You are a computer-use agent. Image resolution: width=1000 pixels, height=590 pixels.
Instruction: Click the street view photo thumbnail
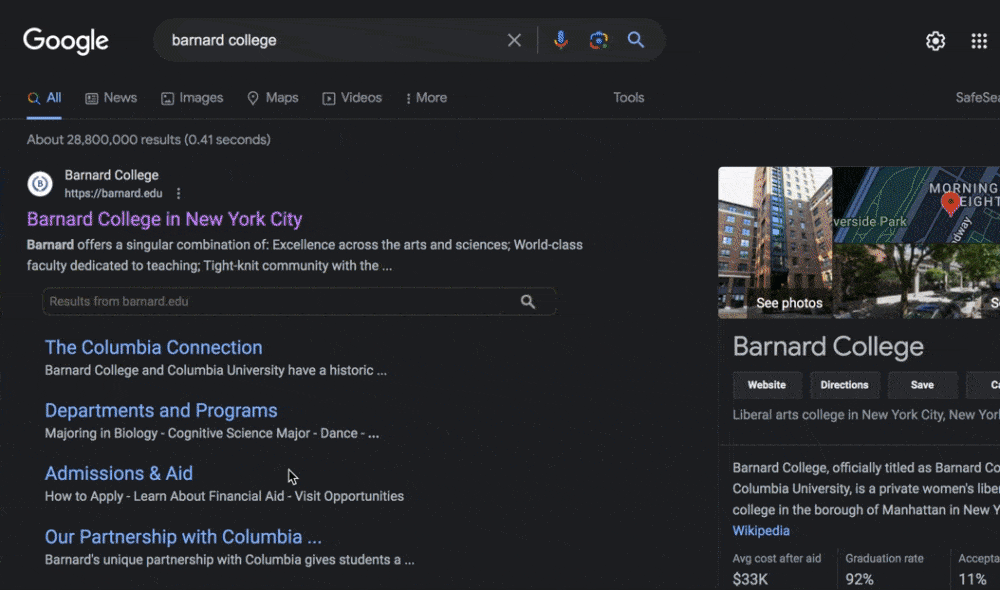[916, 281]
